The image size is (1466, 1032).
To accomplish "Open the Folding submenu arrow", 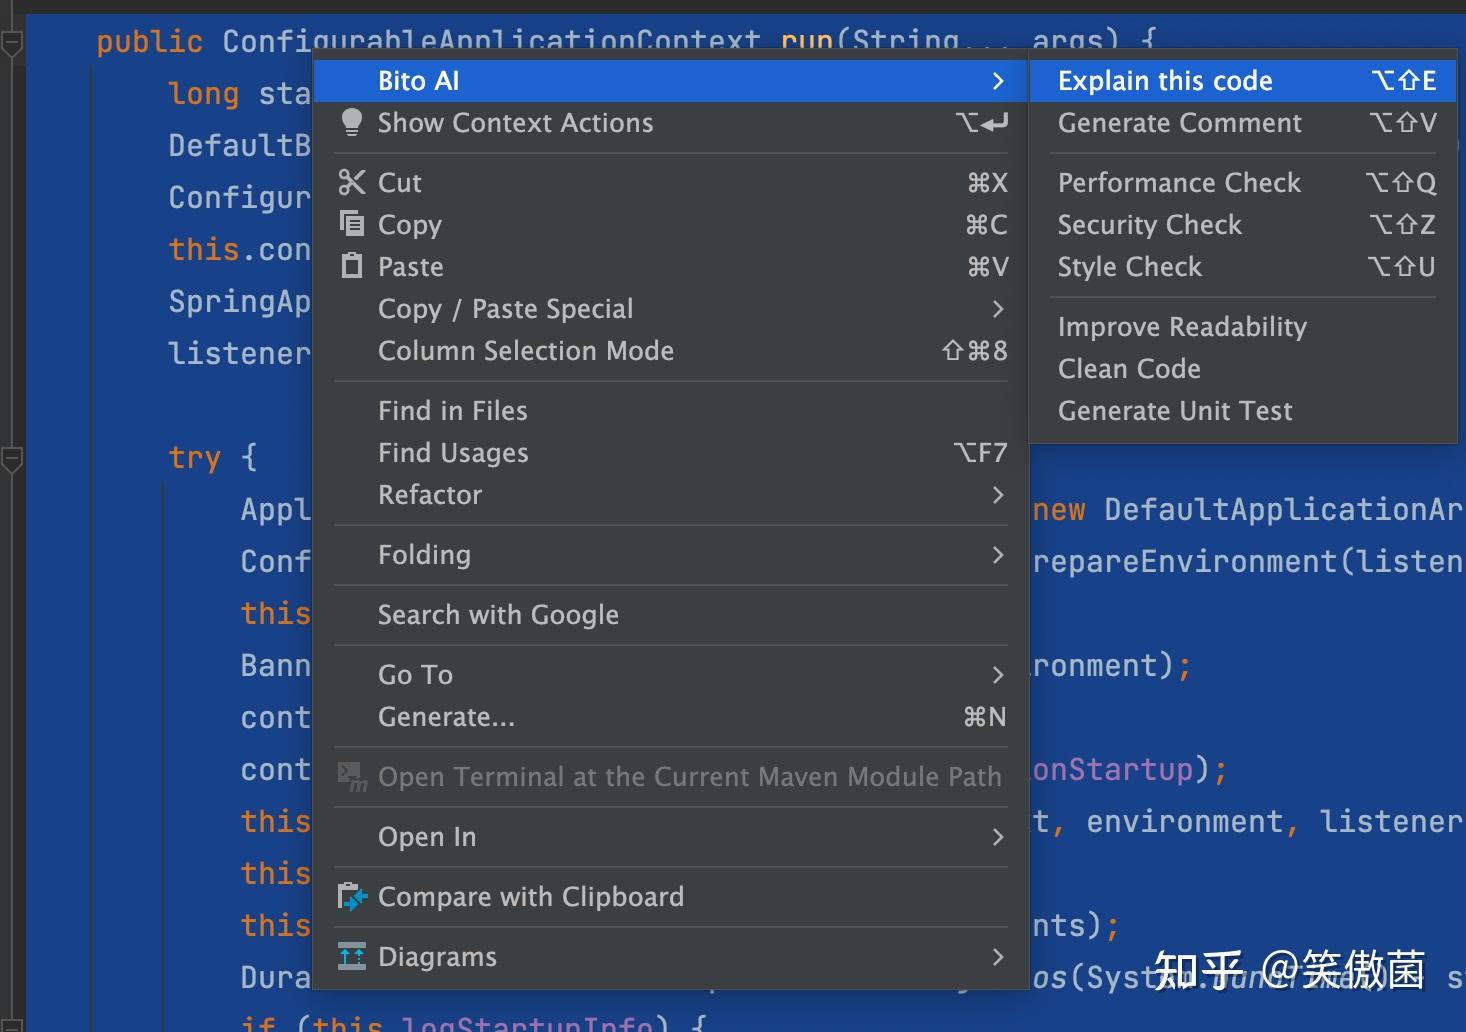I will point(997,555).
